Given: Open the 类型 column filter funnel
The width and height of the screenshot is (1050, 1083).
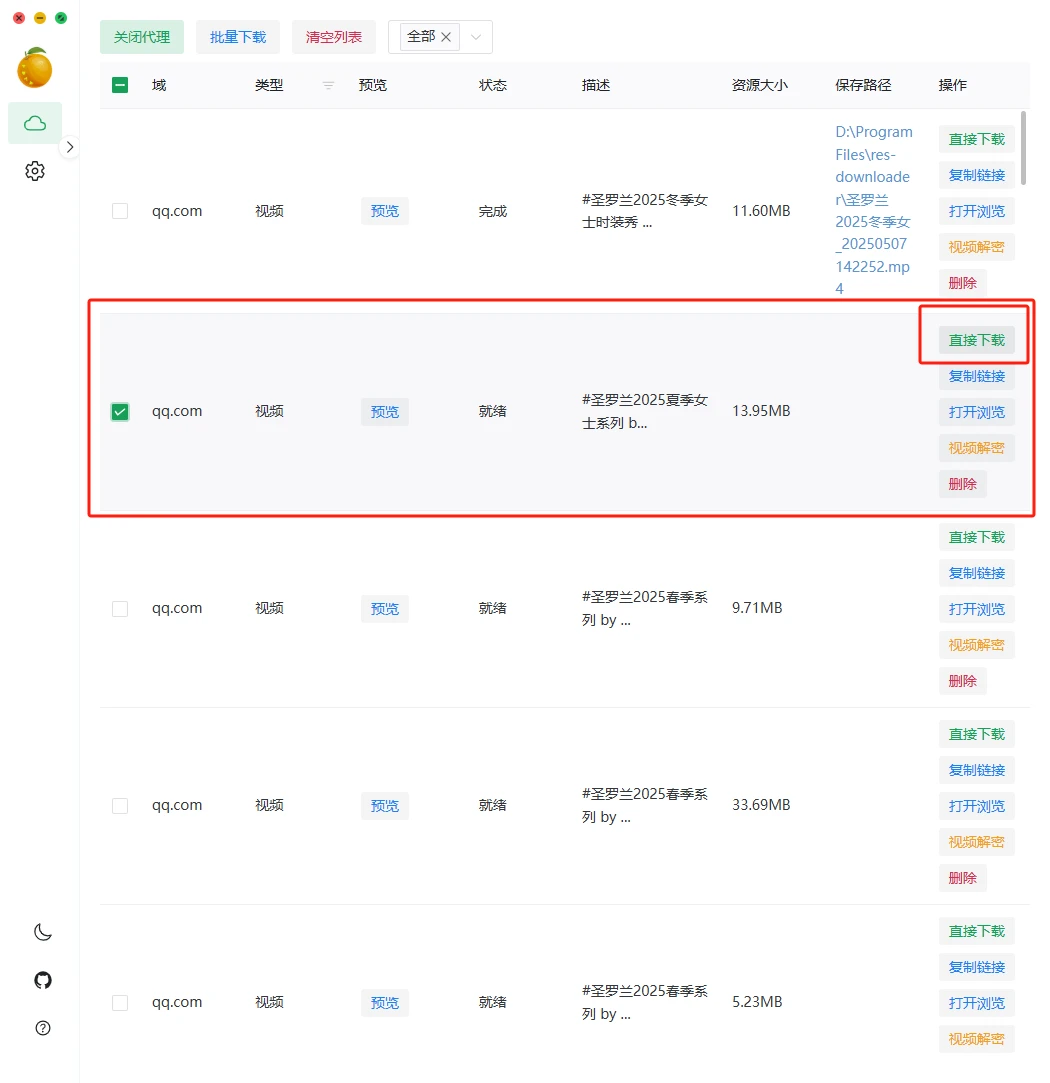Looking at the screenshot, I should tap(327, 85).
